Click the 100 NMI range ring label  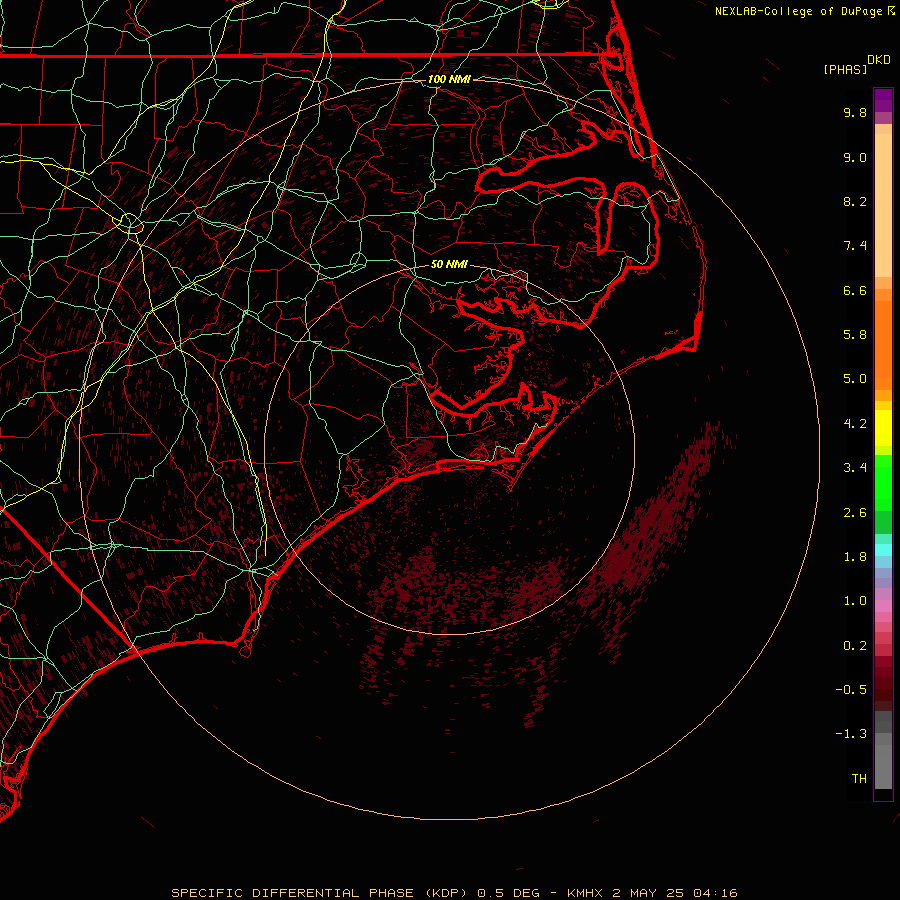(x=449, y=79)
